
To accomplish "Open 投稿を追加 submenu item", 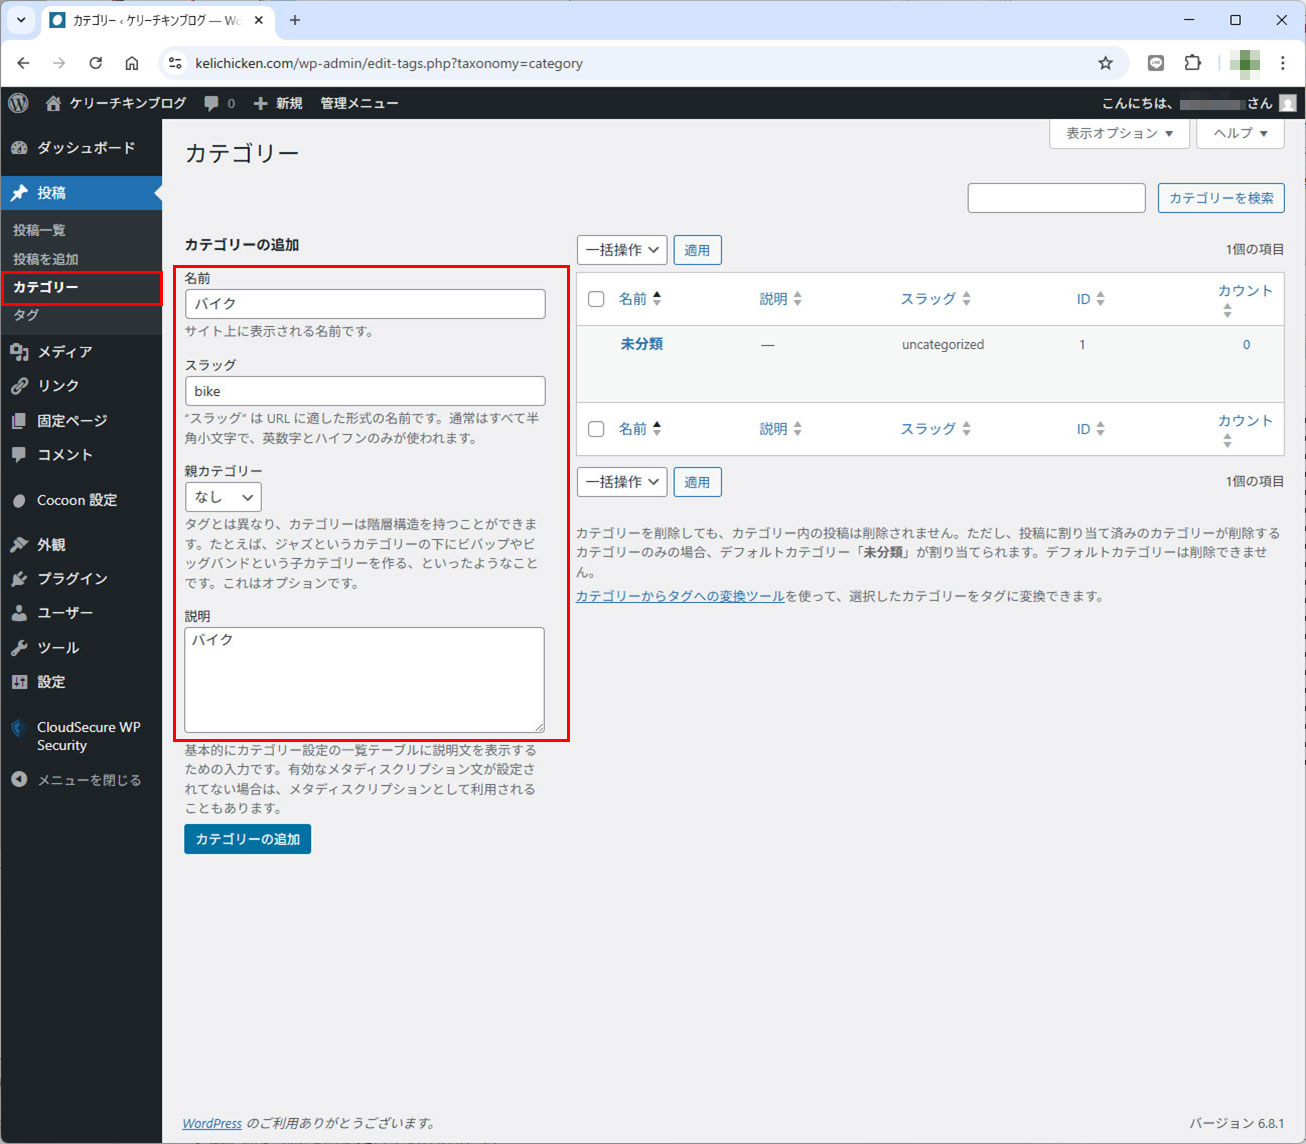I will [x=45, y=259].
